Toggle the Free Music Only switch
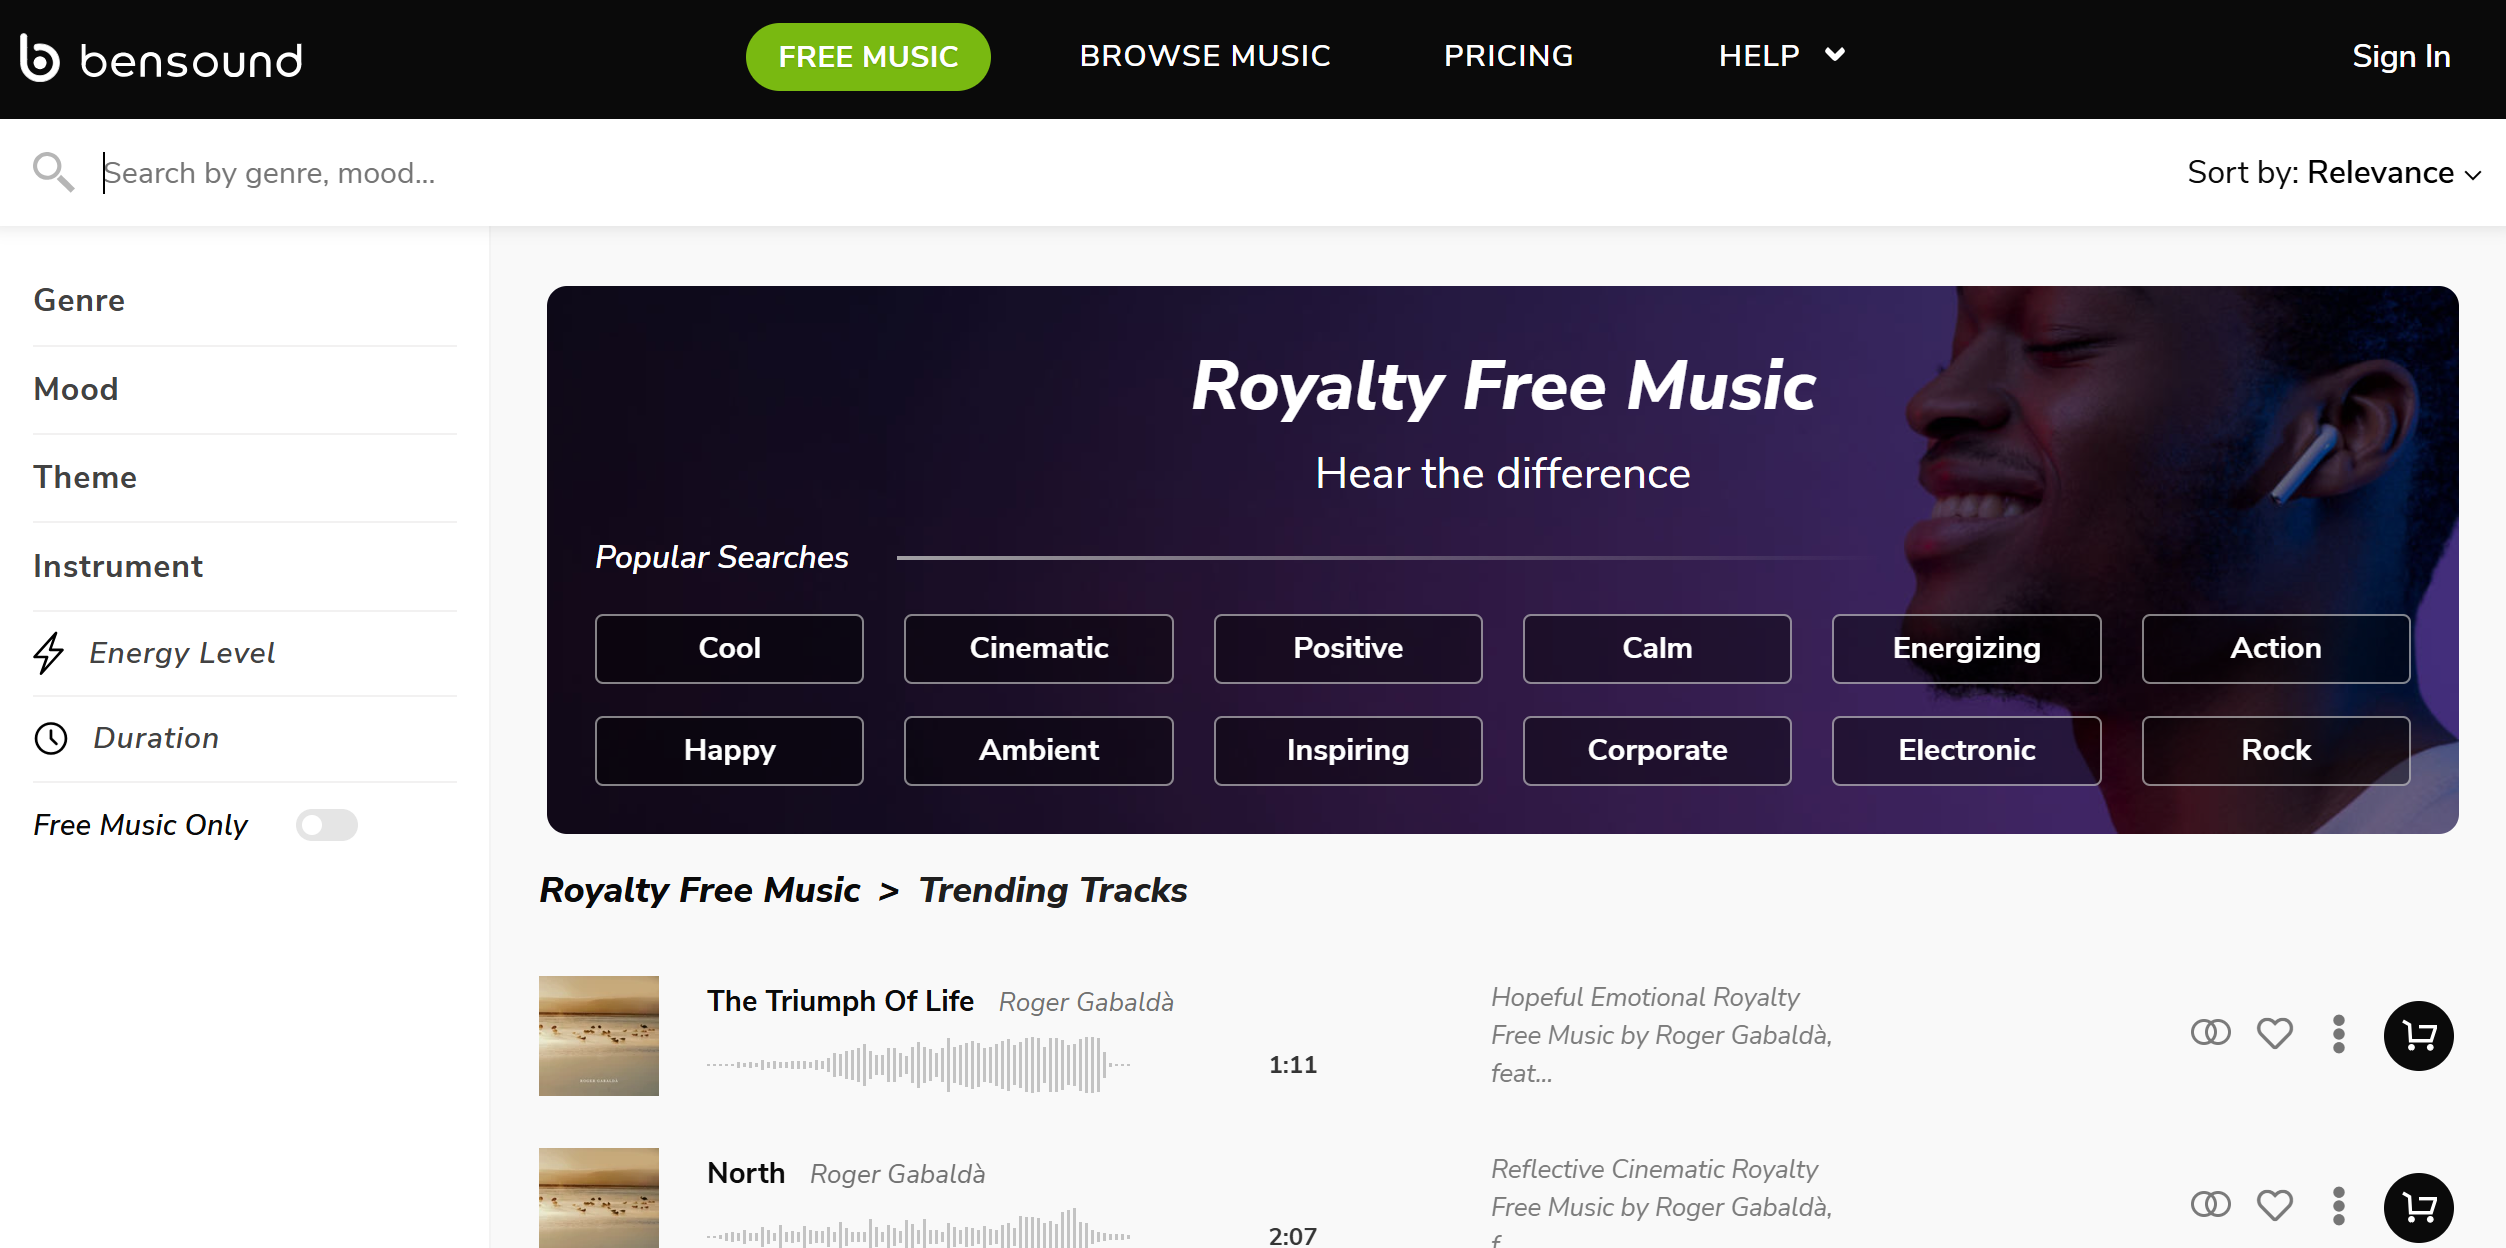Screen dimensions: 2506x1248 point(327,825)
